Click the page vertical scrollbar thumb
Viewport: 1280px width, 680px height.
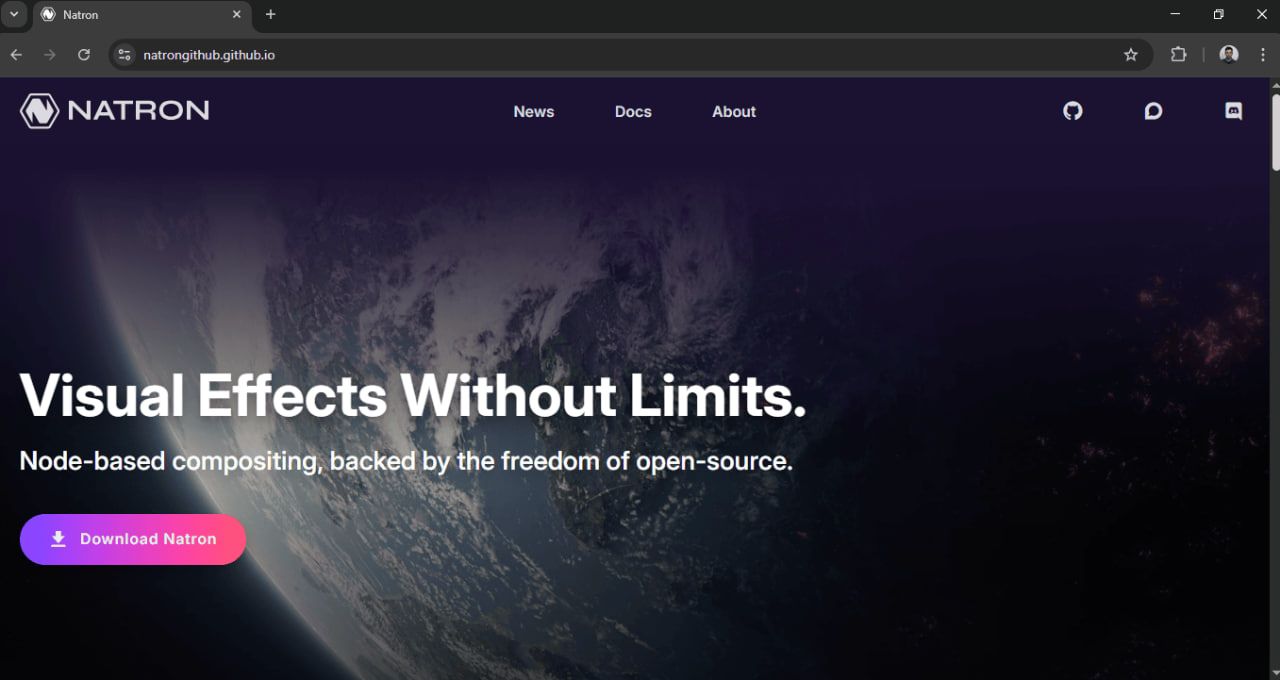coord(1274,129)
